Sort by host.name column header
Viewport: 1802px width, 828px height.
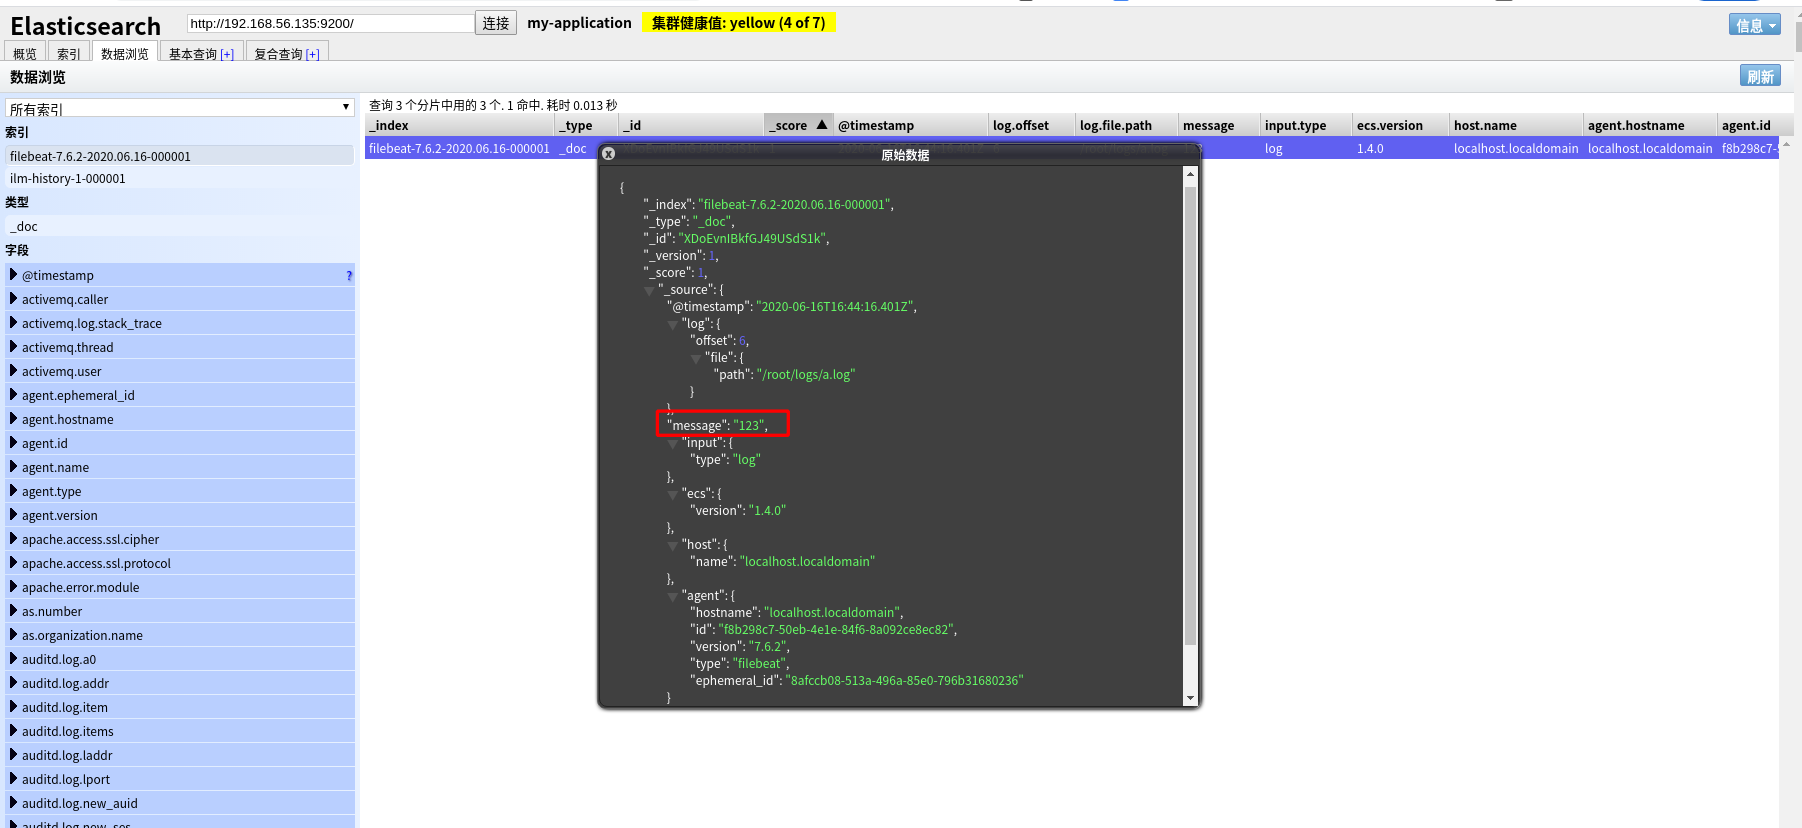coord(1516,125)
